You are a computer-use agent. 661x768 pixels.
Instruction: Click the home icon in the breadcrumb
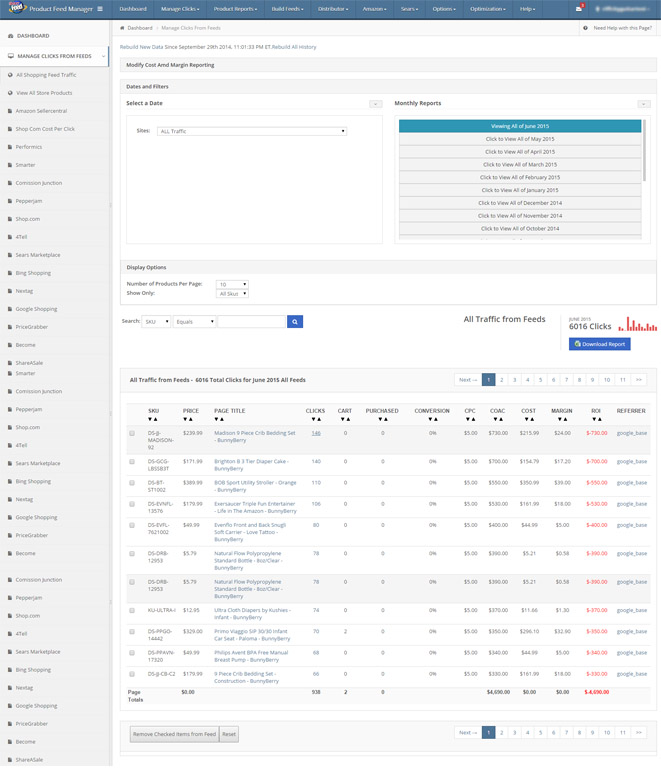[122, 28]
